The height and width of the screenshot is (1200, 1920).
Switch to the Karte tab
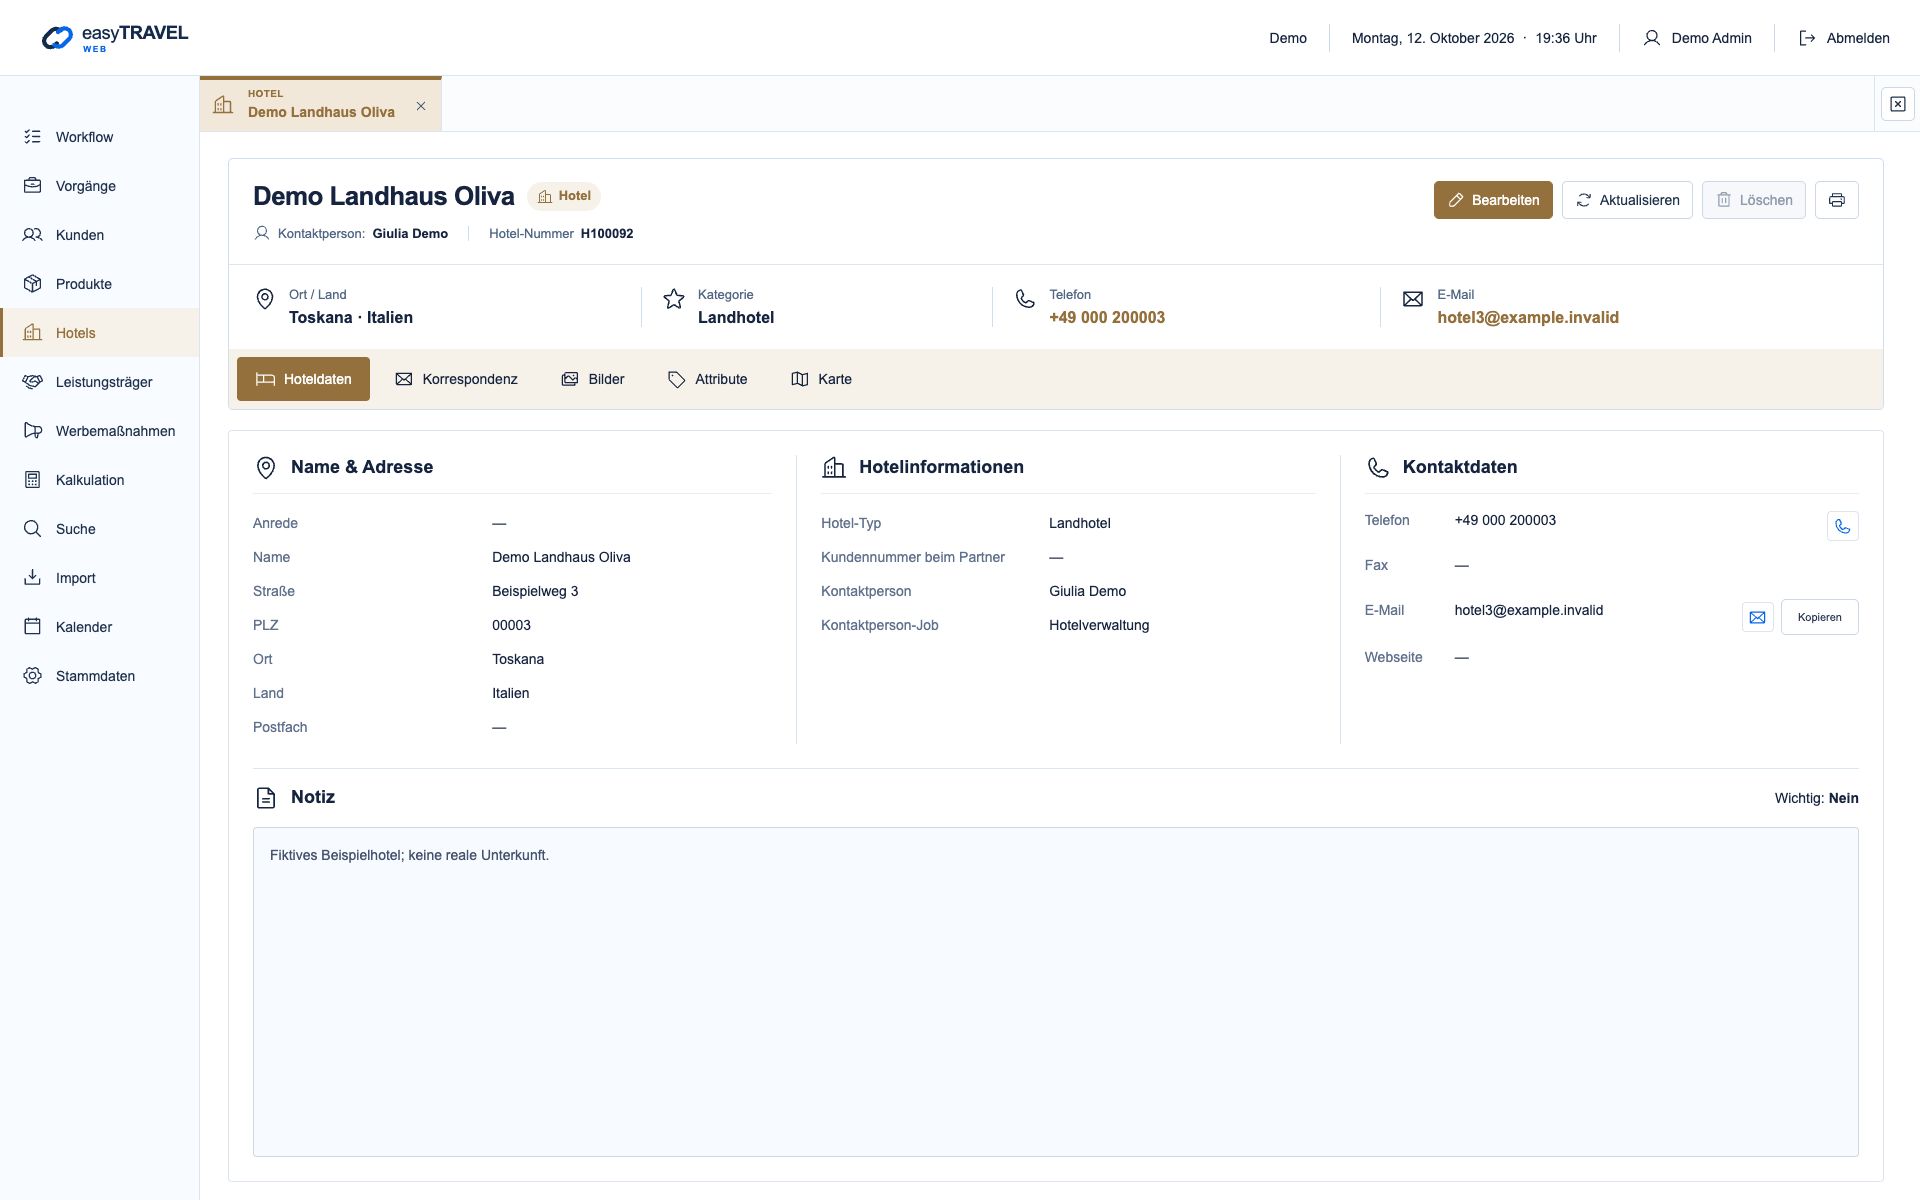click(x=821, y=379)
